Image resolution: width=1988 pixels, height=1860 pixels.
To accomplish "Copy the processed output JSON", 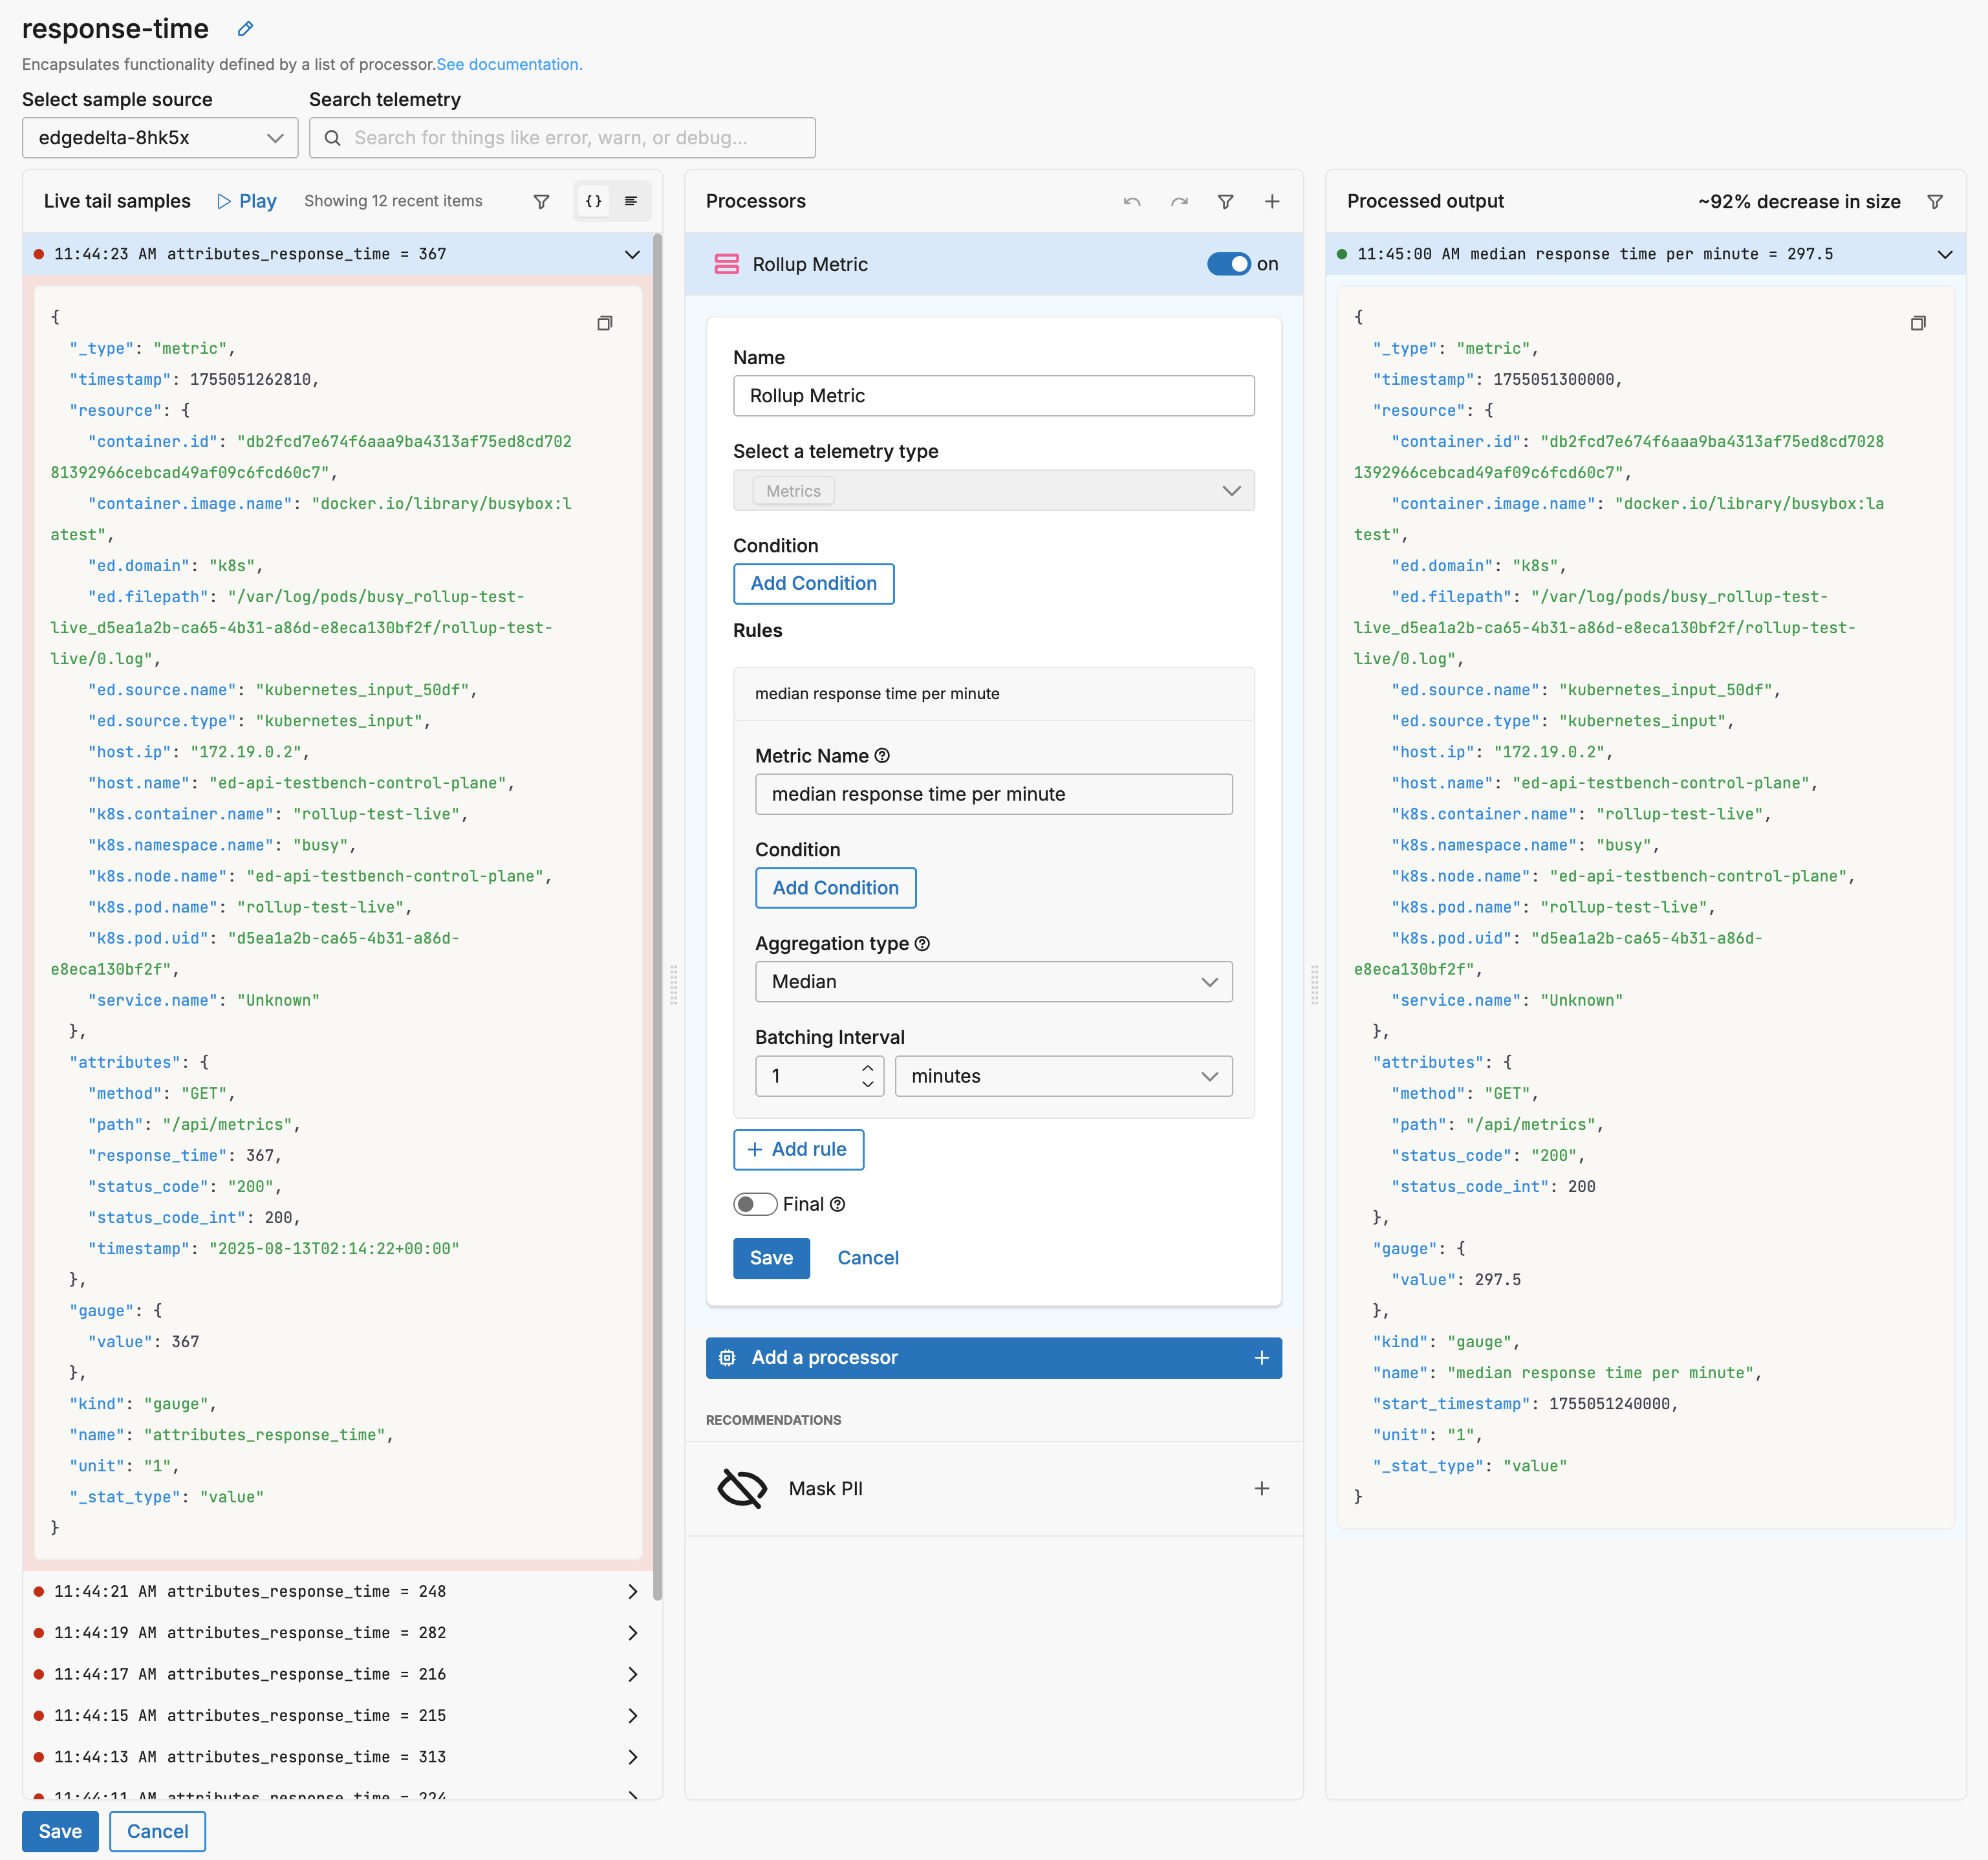I will [1917, 323].
